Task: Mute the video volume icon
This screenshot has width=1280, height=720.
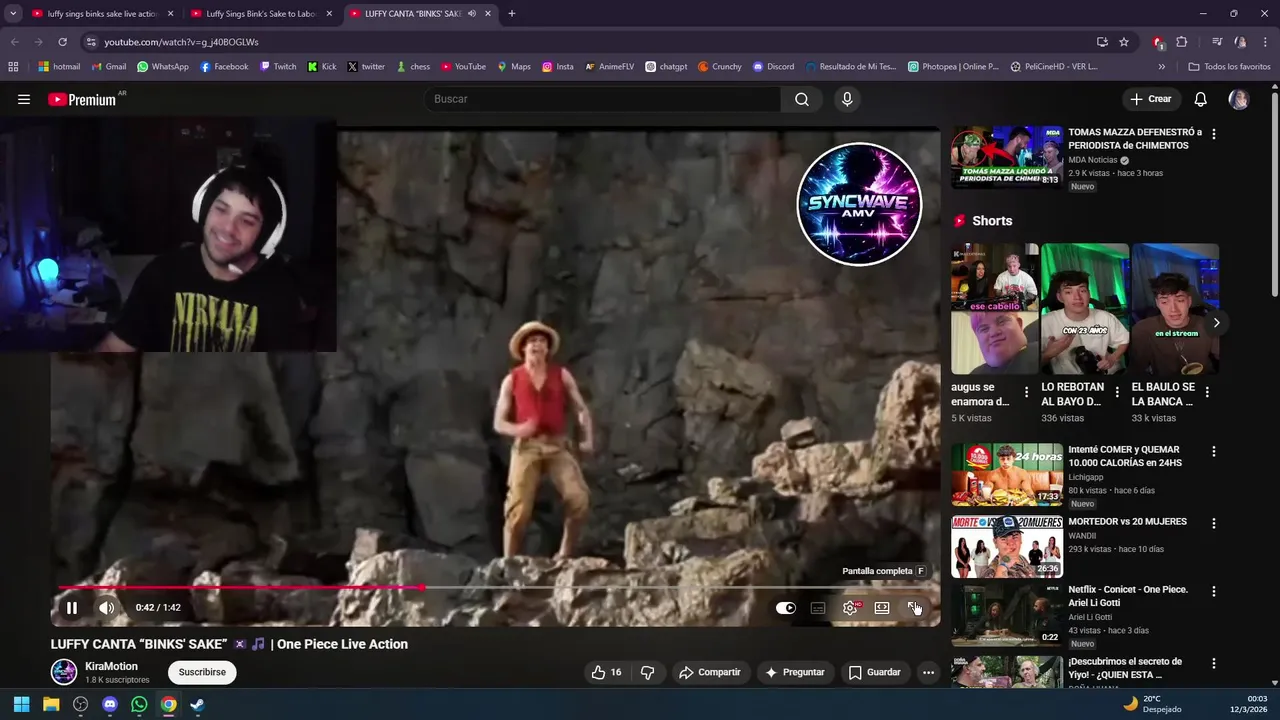Action: click(106, 607)
